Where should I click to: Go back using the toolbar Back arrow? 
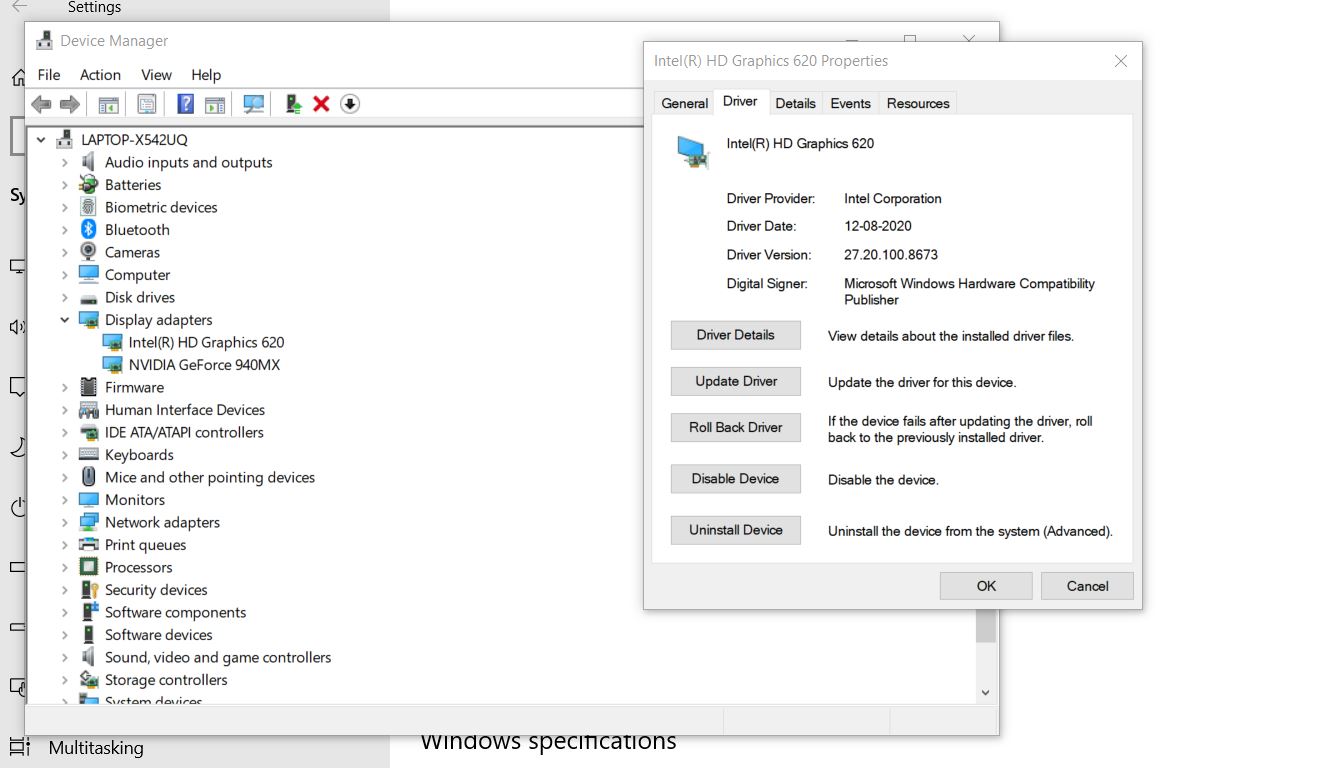[41, 104]
